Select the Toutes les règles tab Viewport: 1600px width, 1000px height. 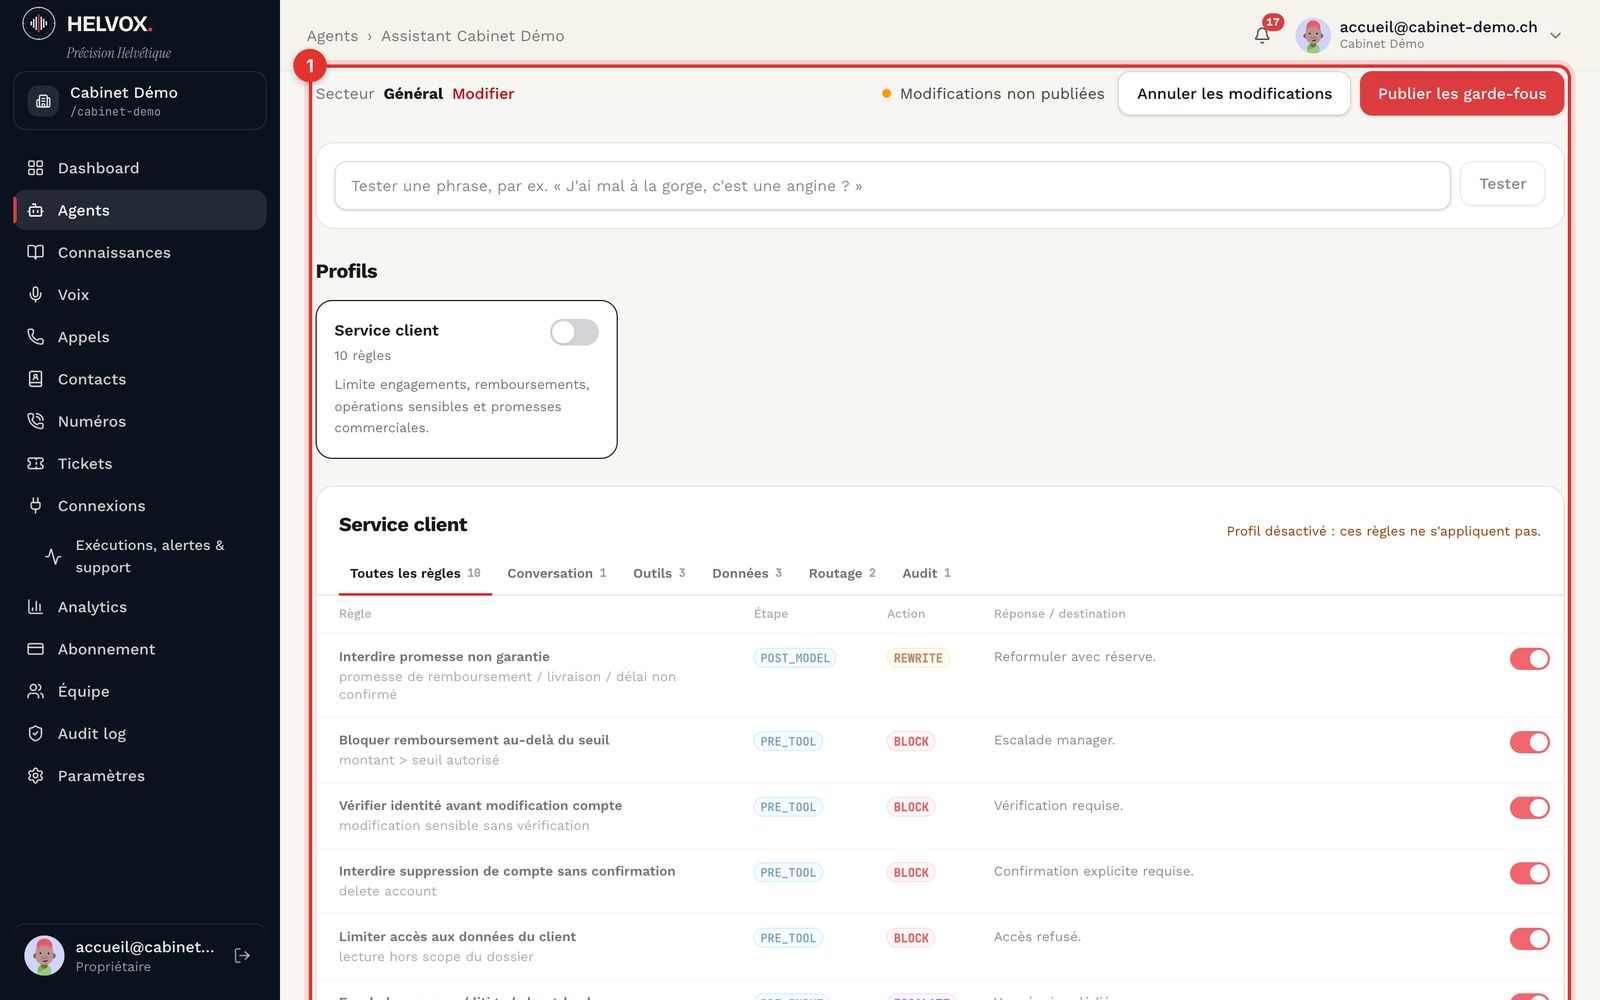click(x=415, y=574)
